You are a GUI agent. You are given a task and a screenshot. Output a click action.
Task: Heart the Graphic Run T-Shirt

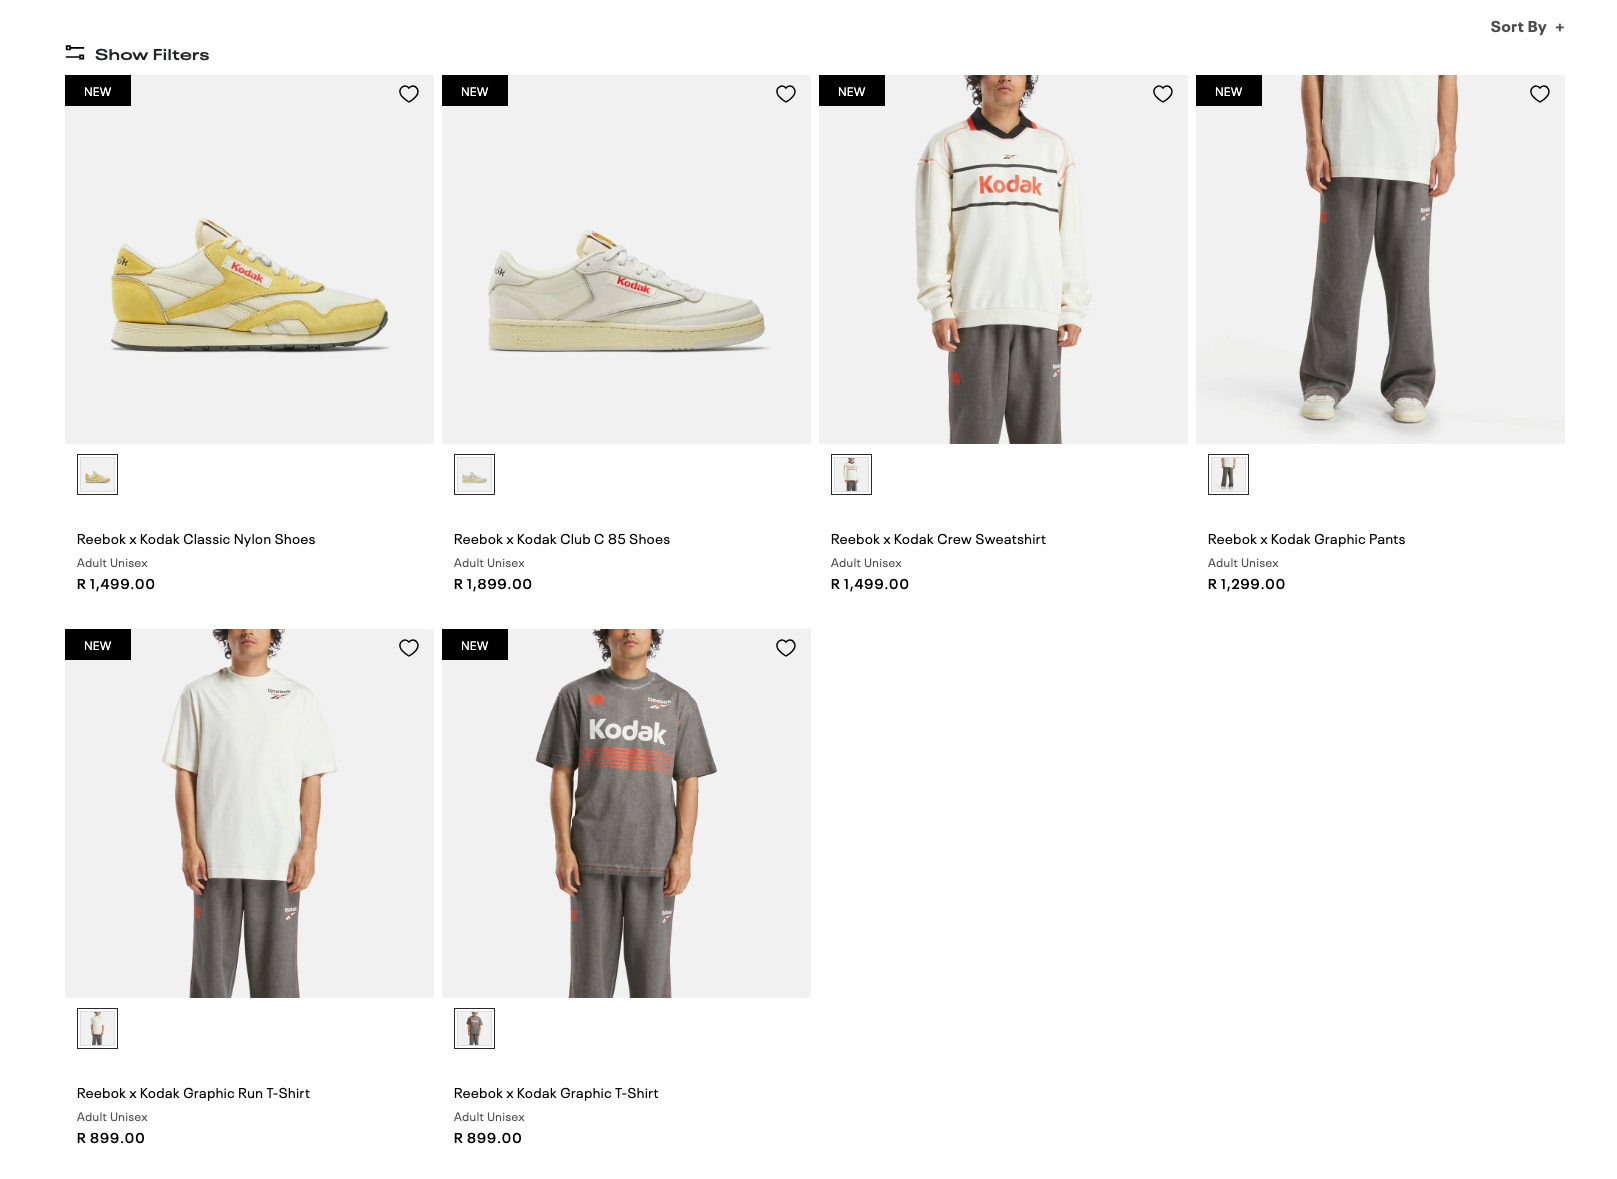click(409, 648)
